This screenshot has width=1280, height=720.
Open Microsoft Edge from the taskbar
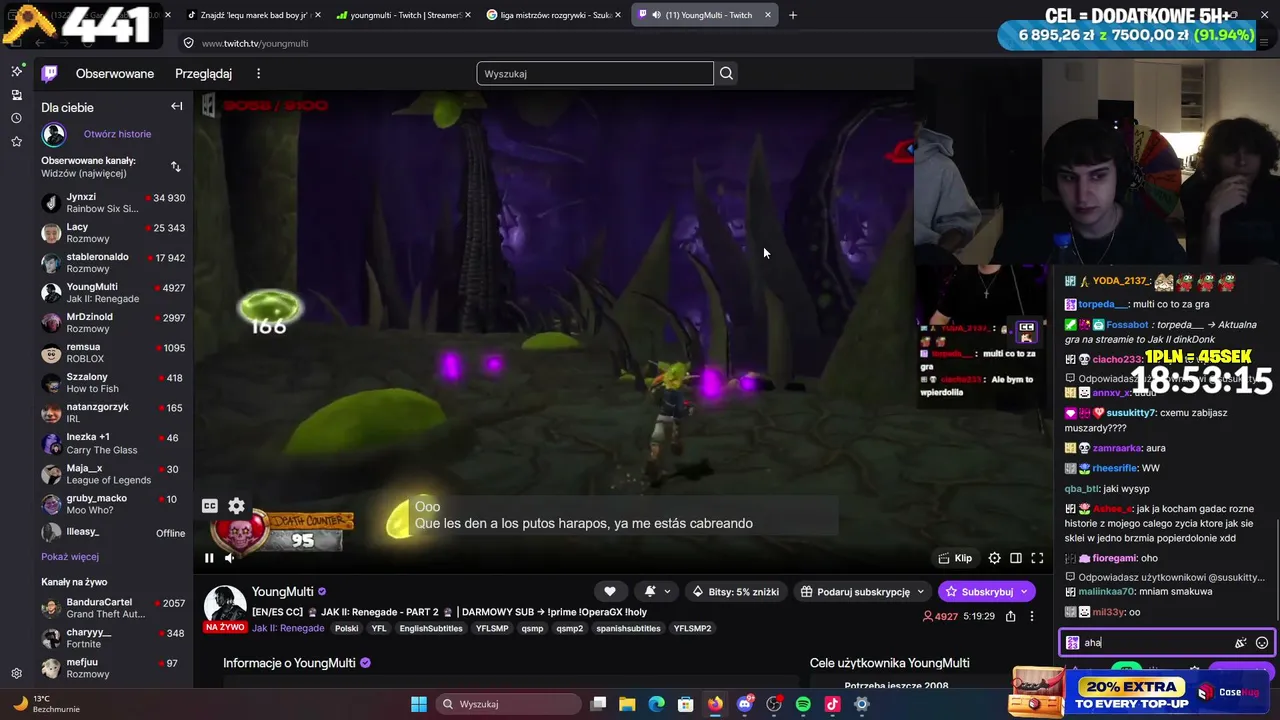click(x=656, y=704)
